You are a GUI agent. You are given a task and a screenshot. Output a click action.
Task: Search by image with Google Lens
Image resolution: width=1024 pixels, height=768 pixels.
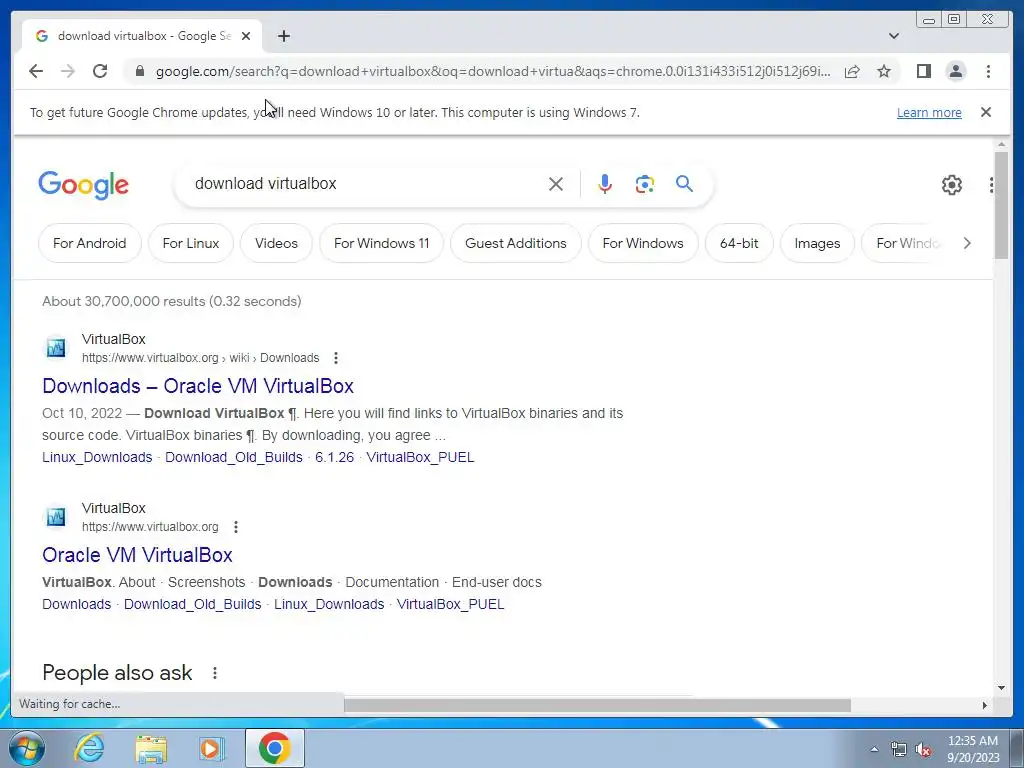(645, 184)
